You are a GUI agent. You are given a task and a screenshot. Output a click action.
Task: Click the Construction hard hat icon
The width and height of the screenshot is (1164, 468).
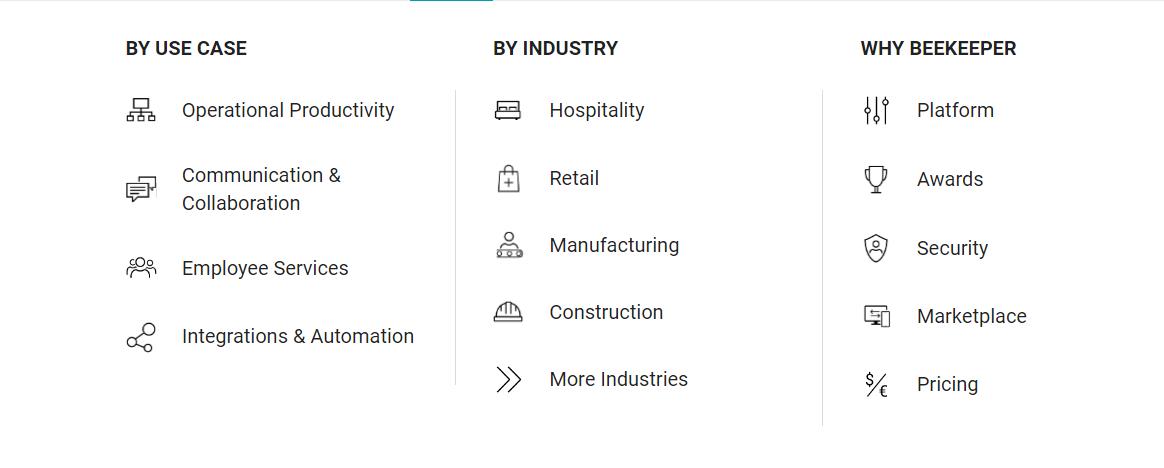click(x=508, y=312)
